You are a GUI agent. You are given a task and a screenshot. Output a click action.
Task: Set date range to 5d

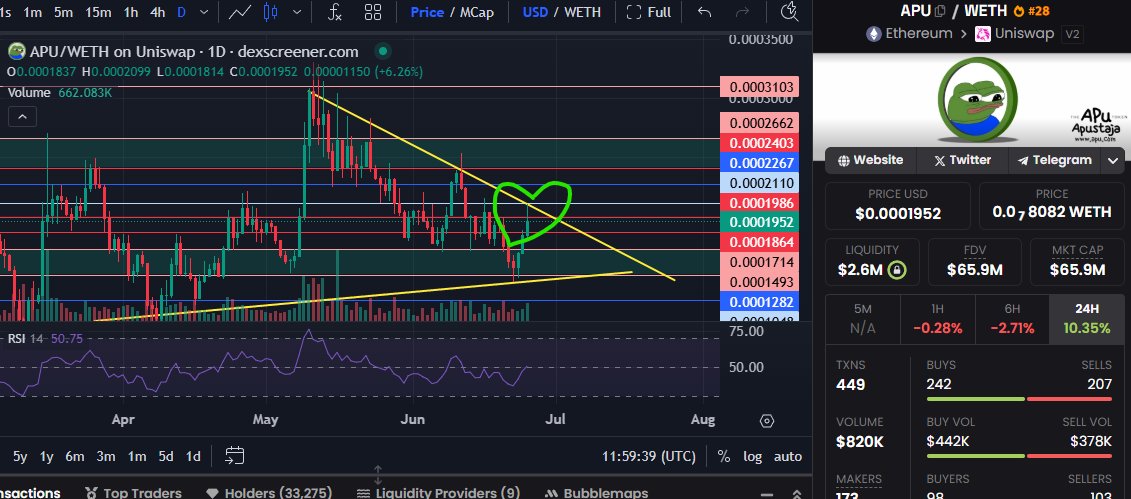click(166, 456)
